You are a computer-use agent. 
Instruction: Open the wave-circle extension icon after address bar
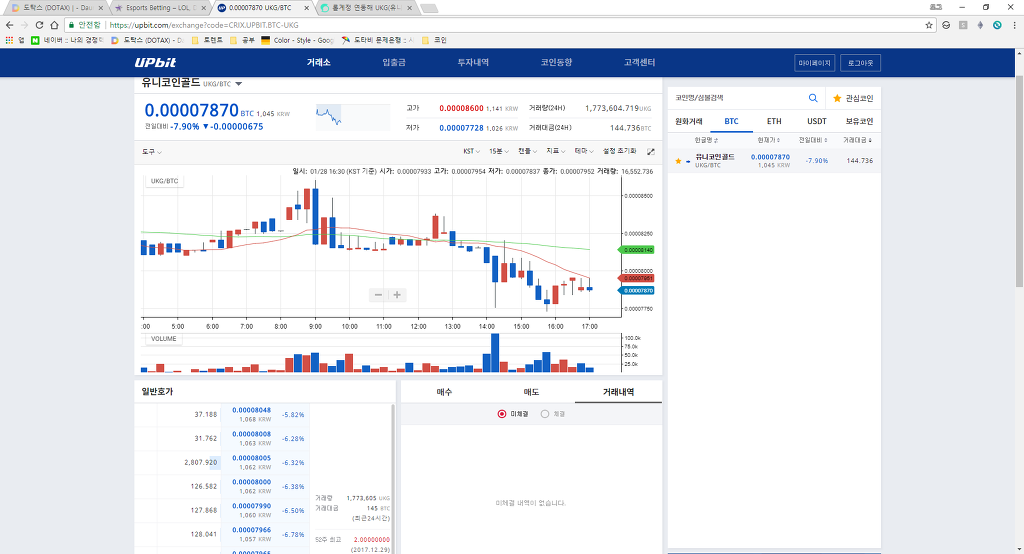tap(946, 25)
